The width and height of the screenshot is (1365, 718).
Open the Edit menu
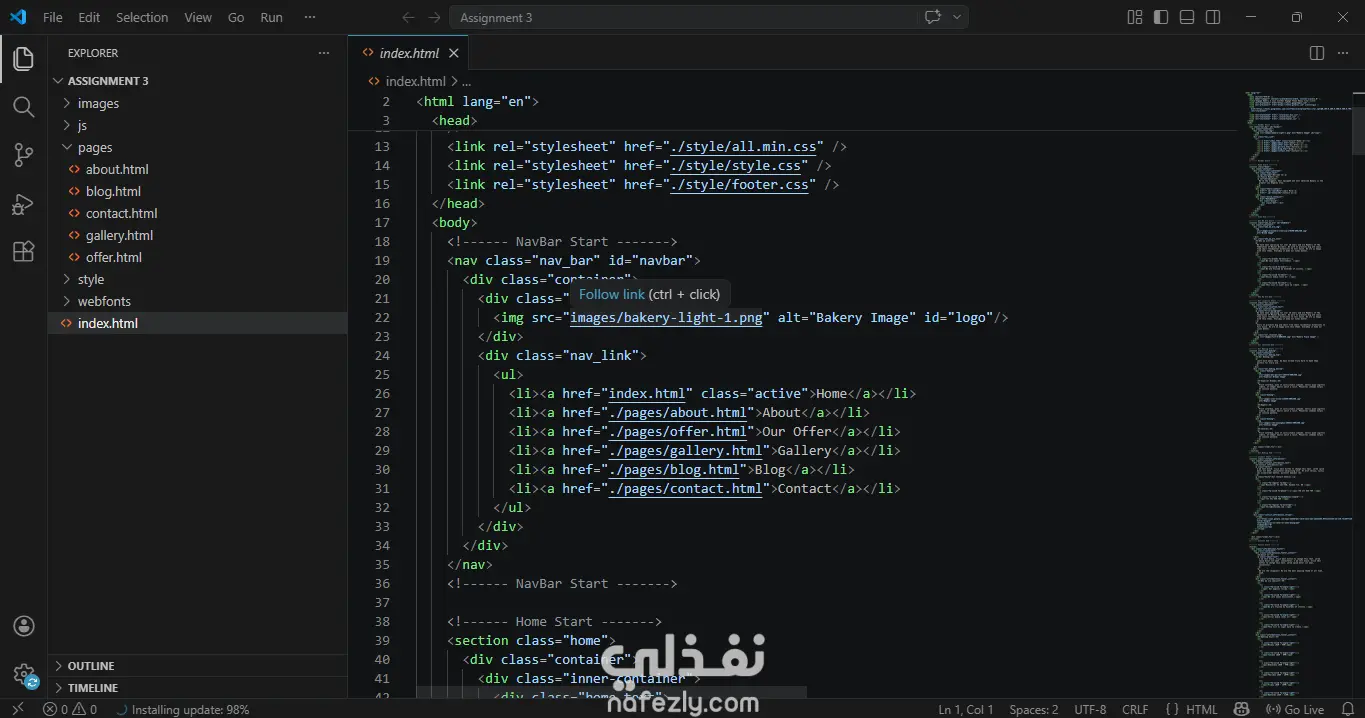(89, 17)
